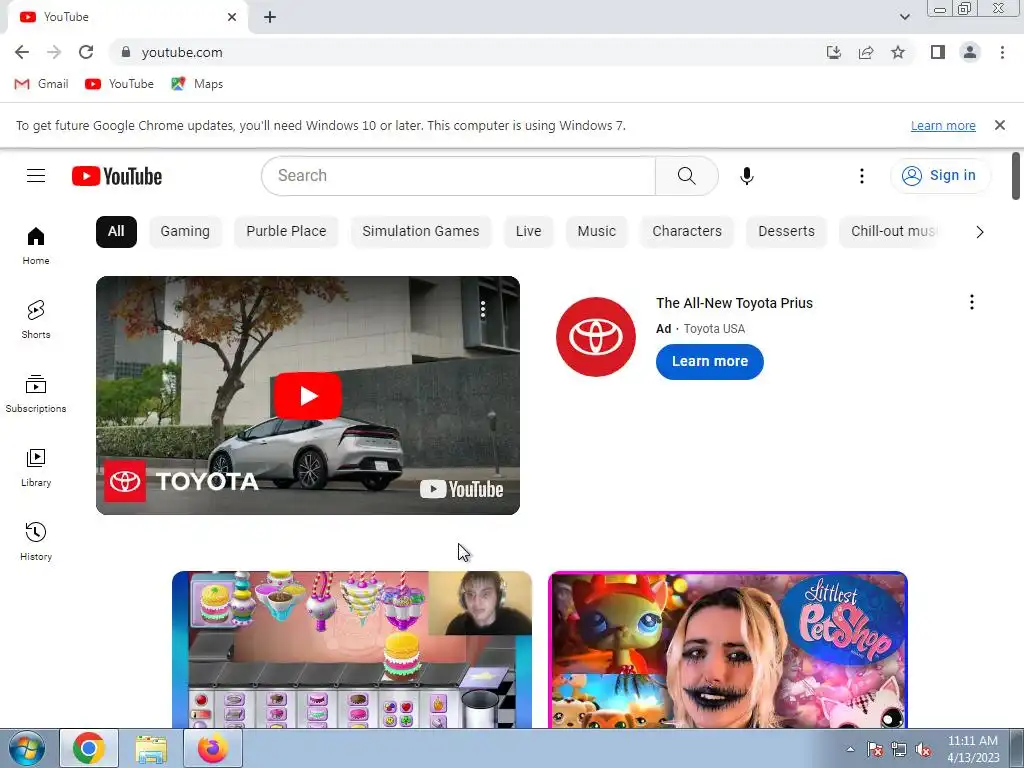This screenshot has width=1024, height=768.
Task: Open History in the sidebar
Action: click(x=36, y=541)
